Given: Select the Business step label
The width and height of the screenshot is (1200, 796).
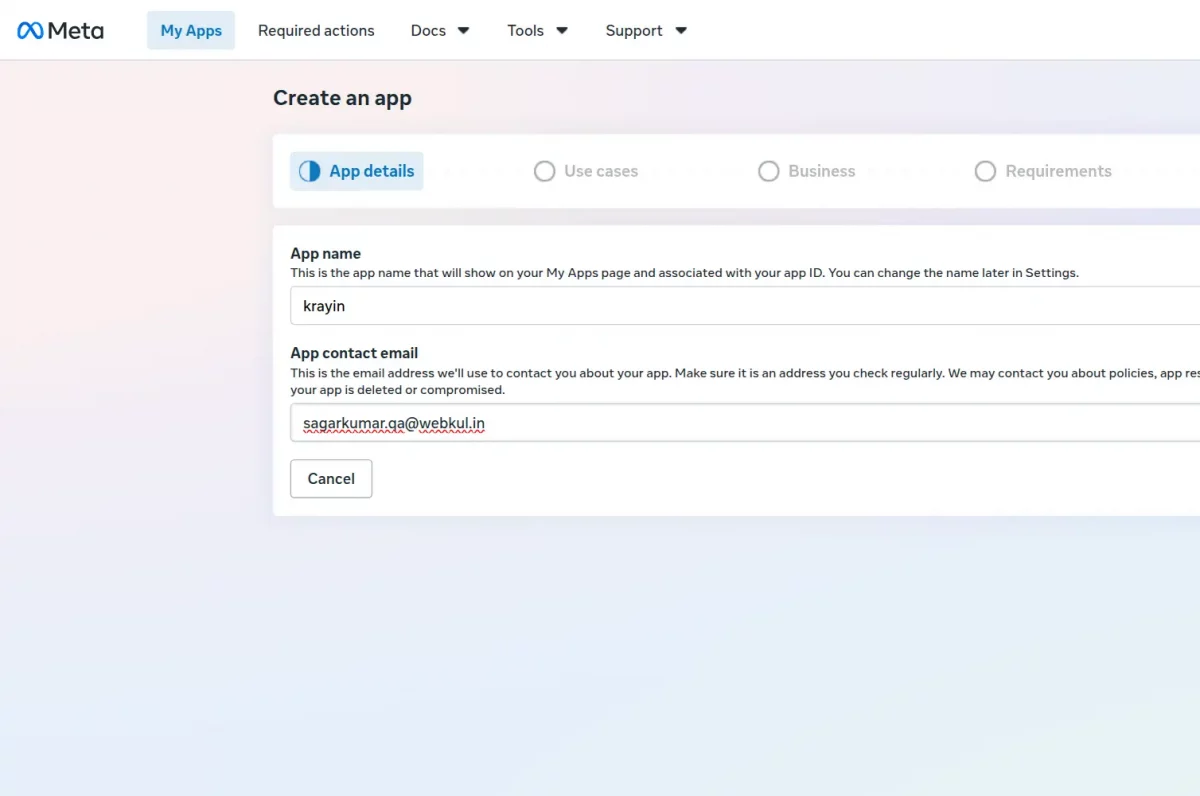Looking at the screenshot, I should [822, 171].
